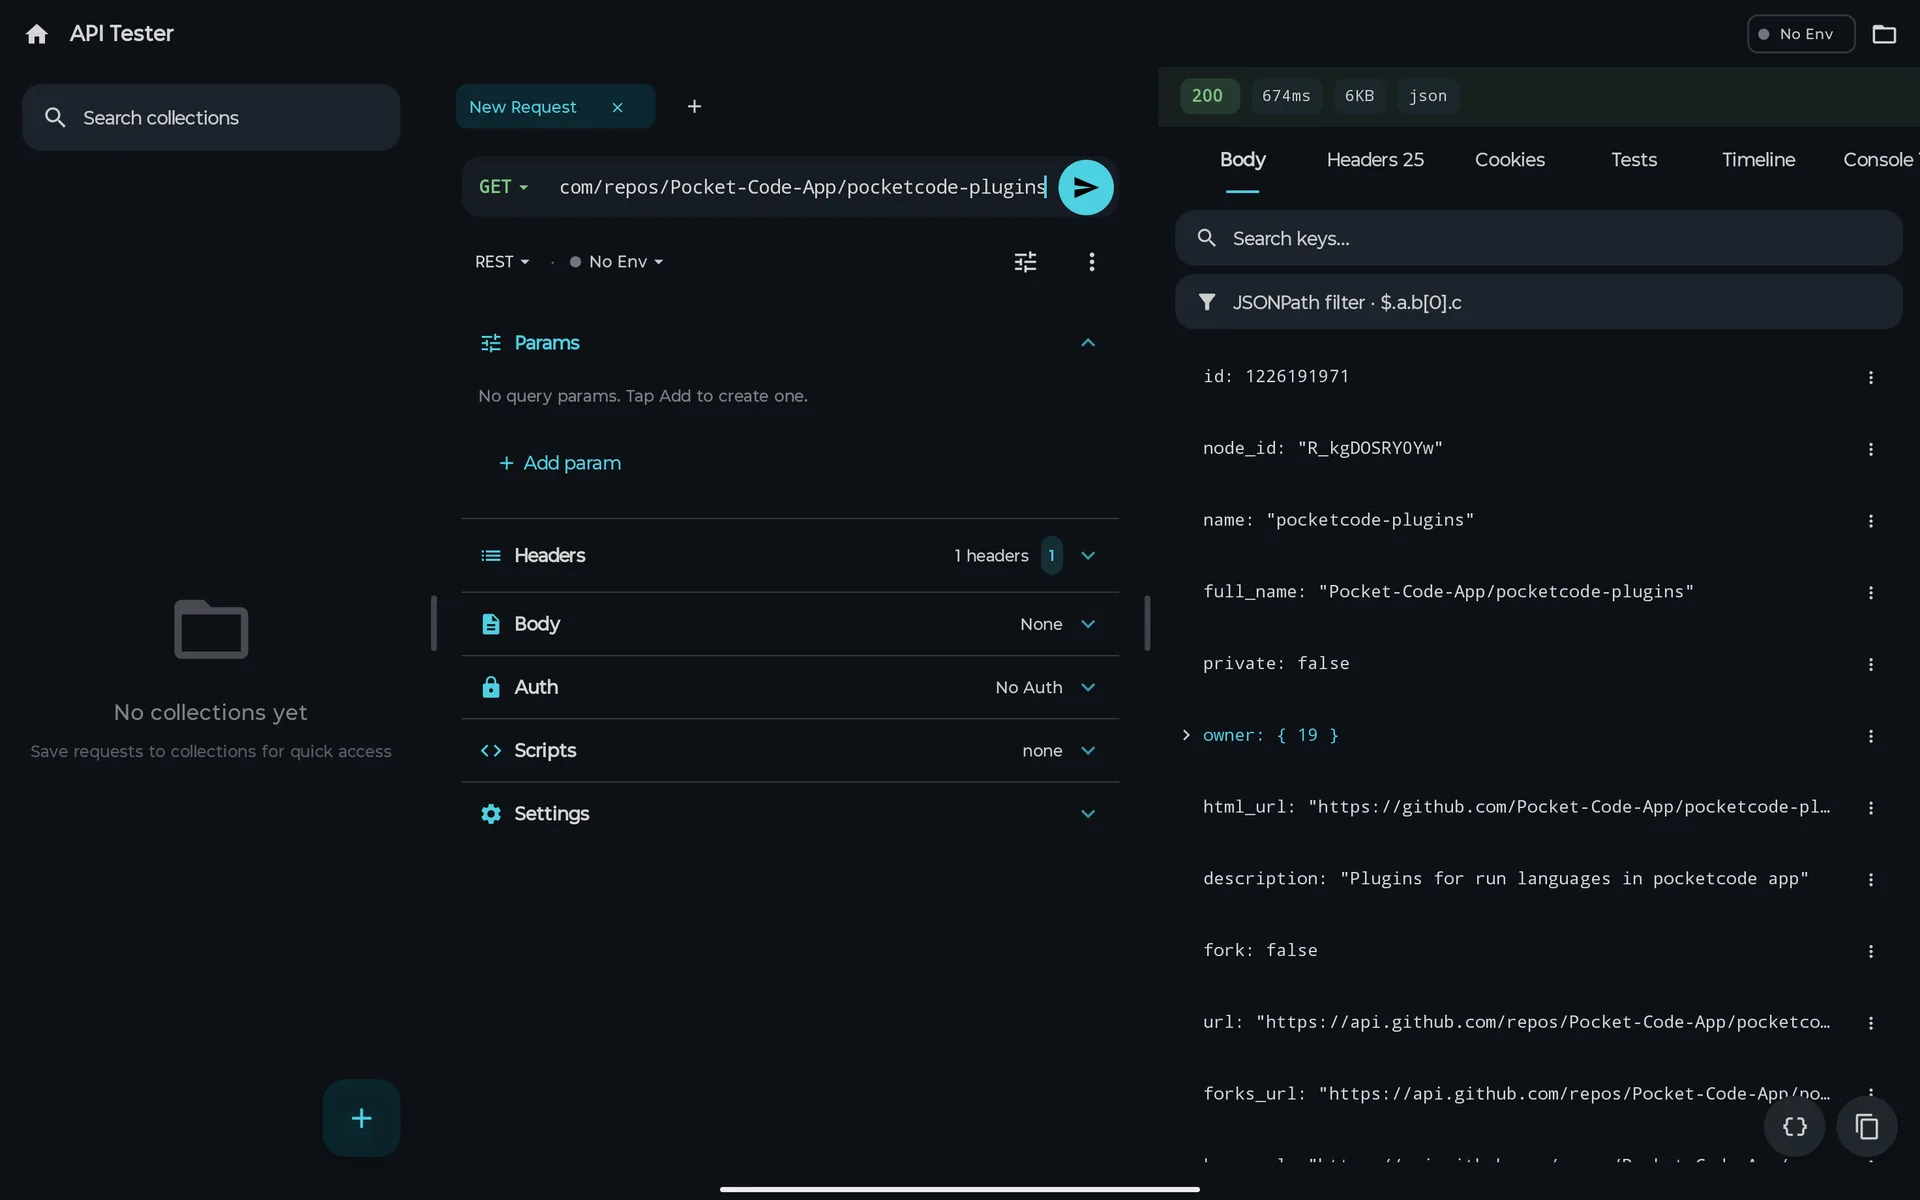Switch to the Console tab
This screenshot has width=1920, height=1200.
(x=1878, y=160)
